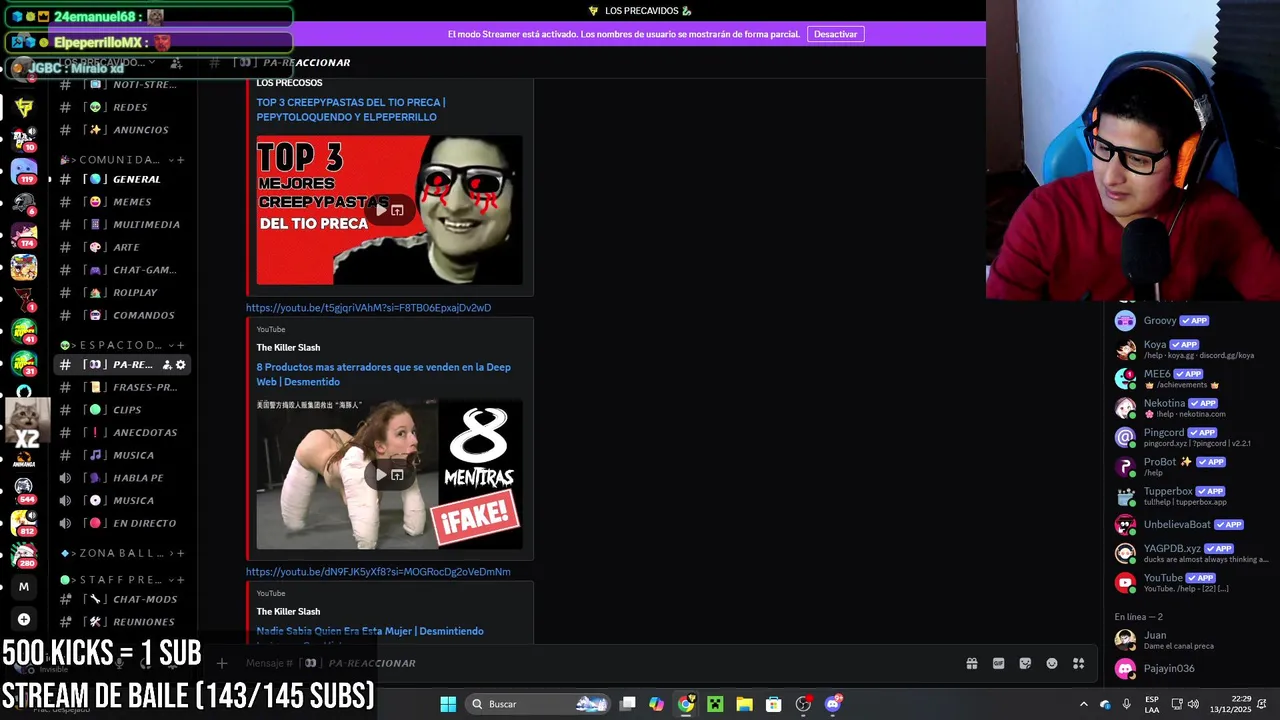Add a channel with plus next to ESPACIO D
Viewport: 1280px width, 720px height.
180,345
